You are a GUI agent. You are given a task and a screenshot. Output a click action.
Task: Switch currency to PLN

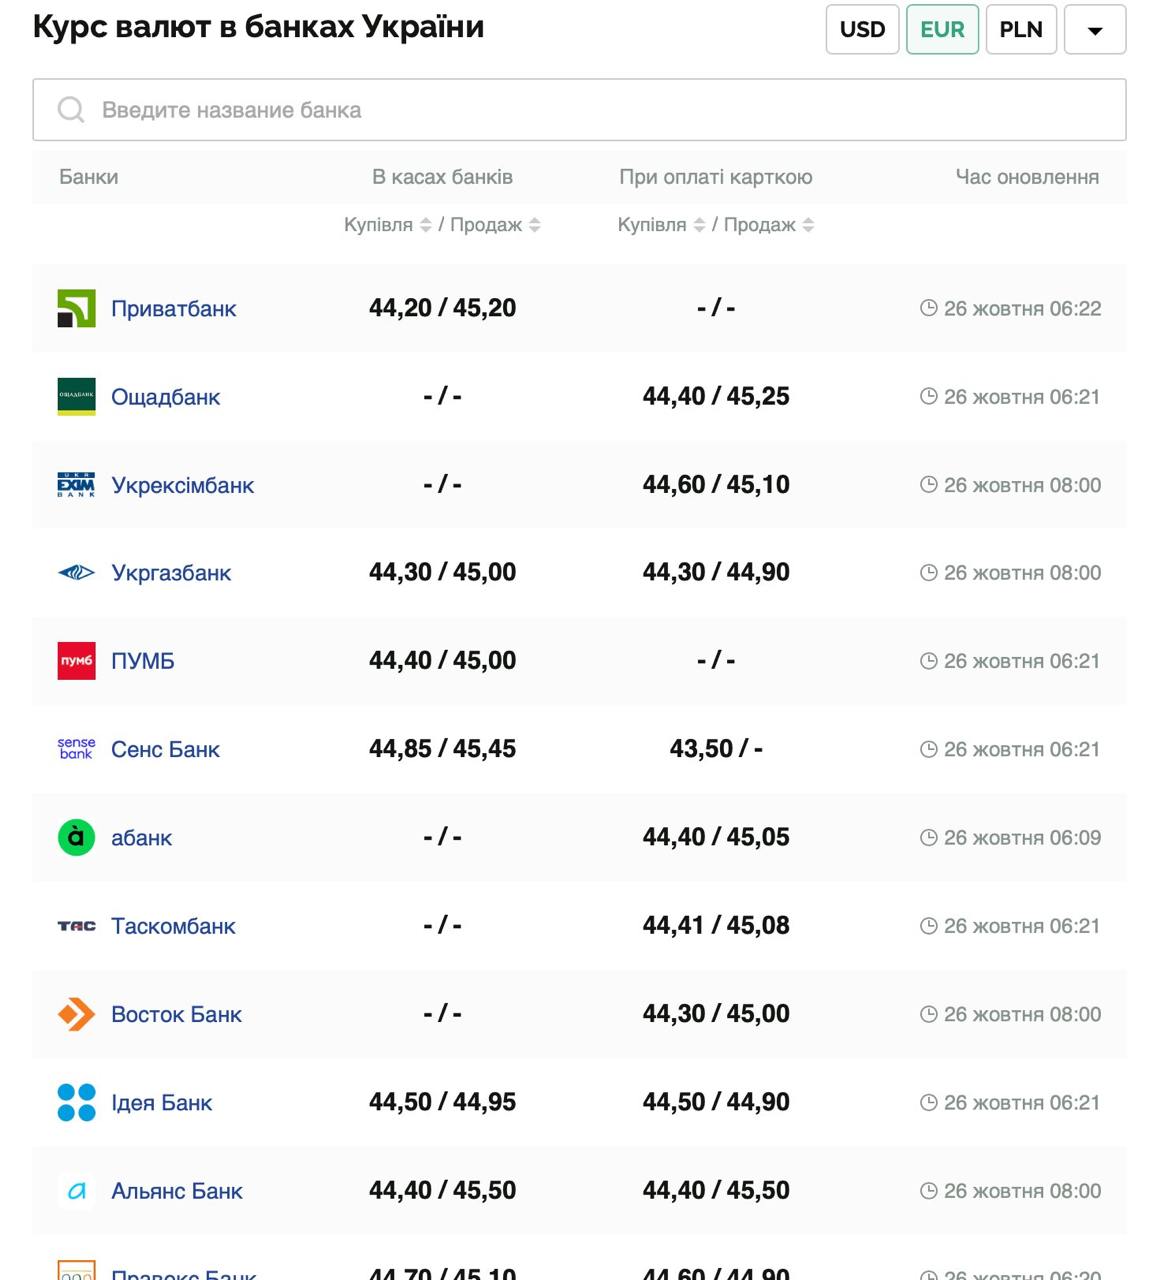(1021, 29)
